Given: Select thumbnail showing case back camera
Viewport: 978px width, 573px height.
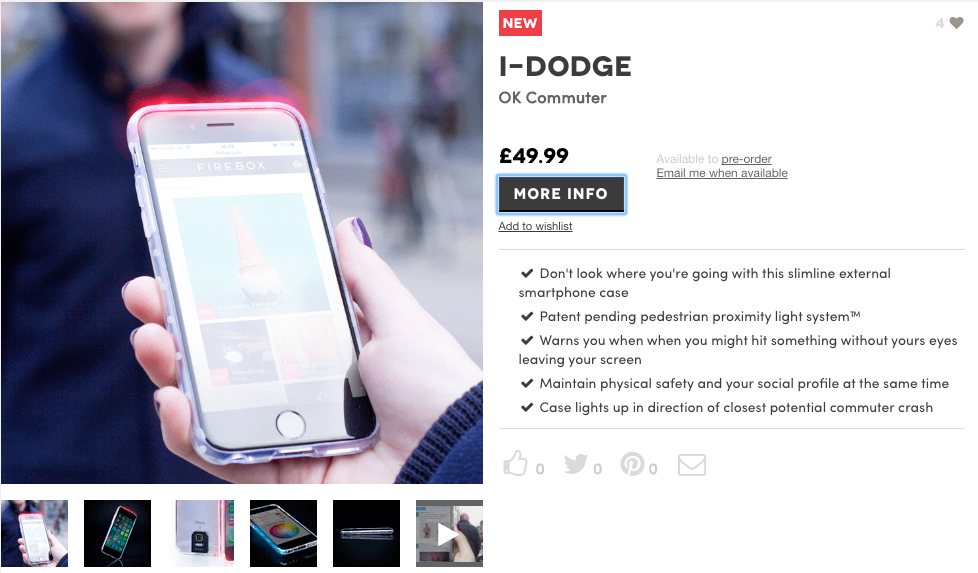Looking at the screenshot, I should pyautogui.click(x=200, y=534).
